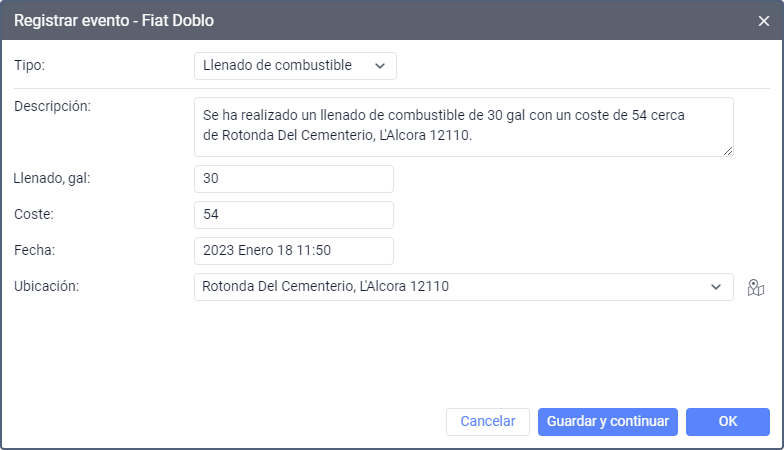
Task: Click Guardar y continuar
Action: [608, 422]
